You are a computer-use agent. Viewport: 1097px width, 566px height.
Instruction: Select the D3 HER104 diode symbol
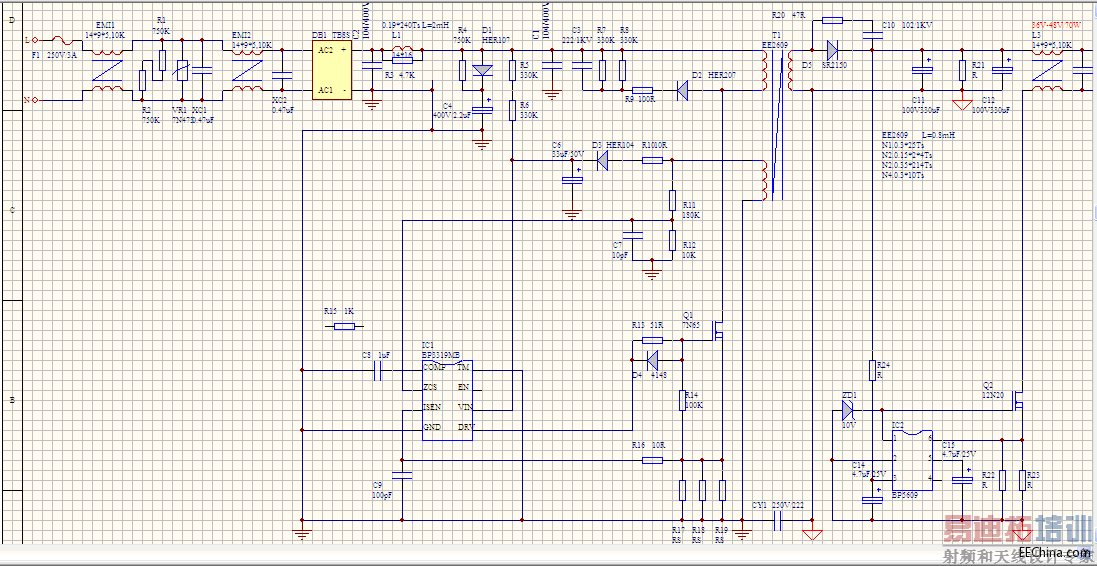[x=602, y=160]
